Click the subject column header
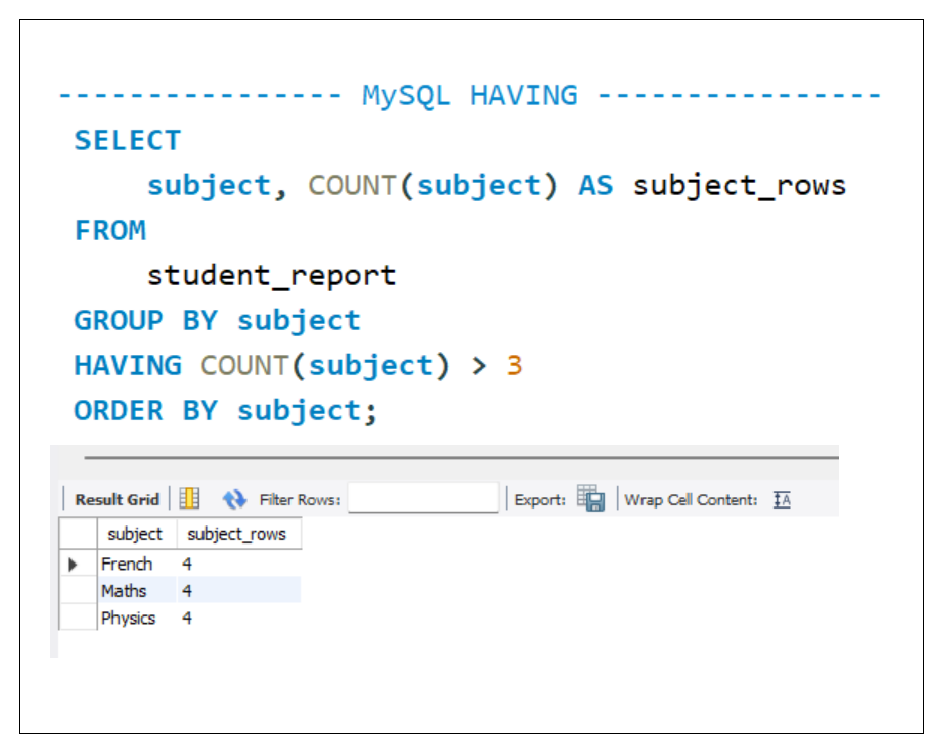 tap(135, 534)
